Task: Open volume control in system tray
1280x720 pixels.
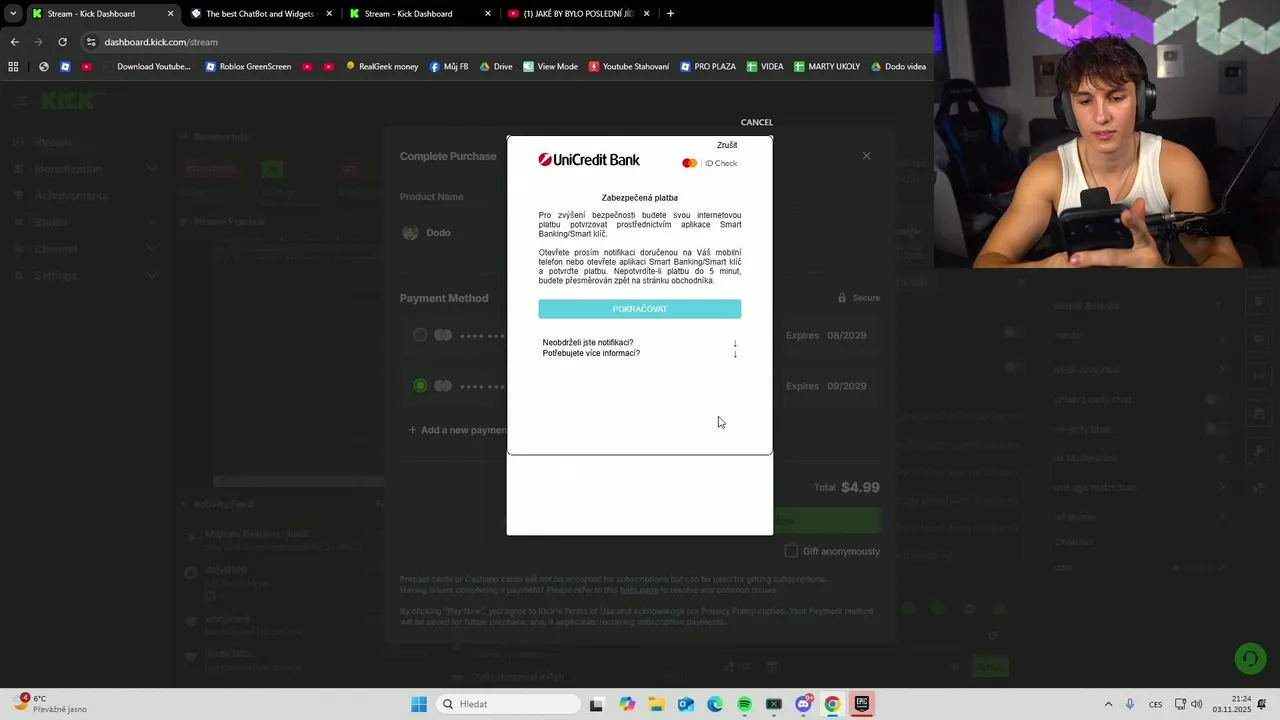Action: click(1197, 704)
